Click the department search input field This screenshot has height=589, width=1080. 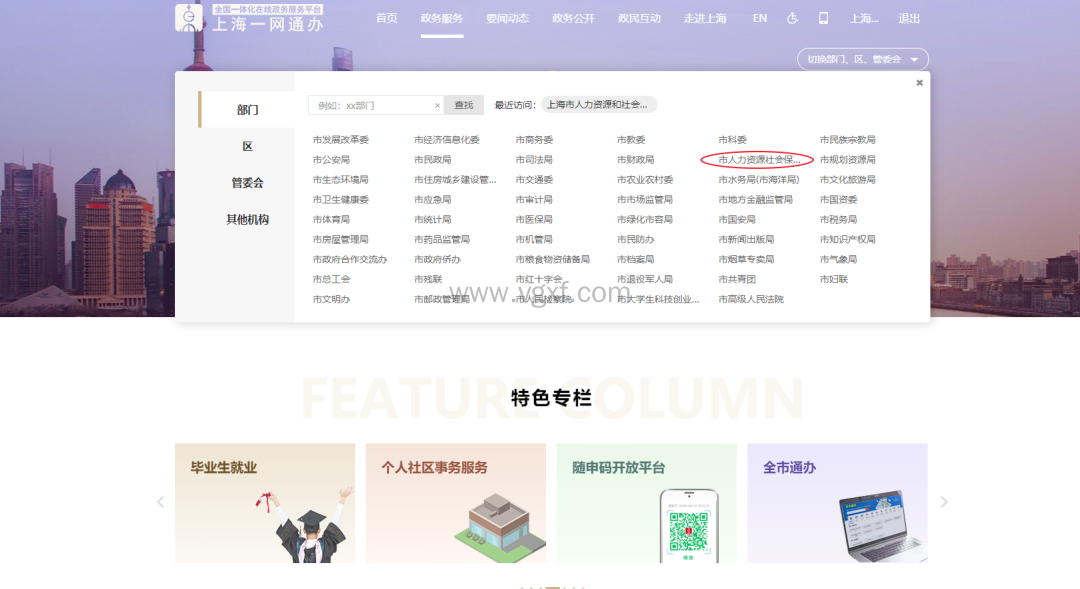372,105
